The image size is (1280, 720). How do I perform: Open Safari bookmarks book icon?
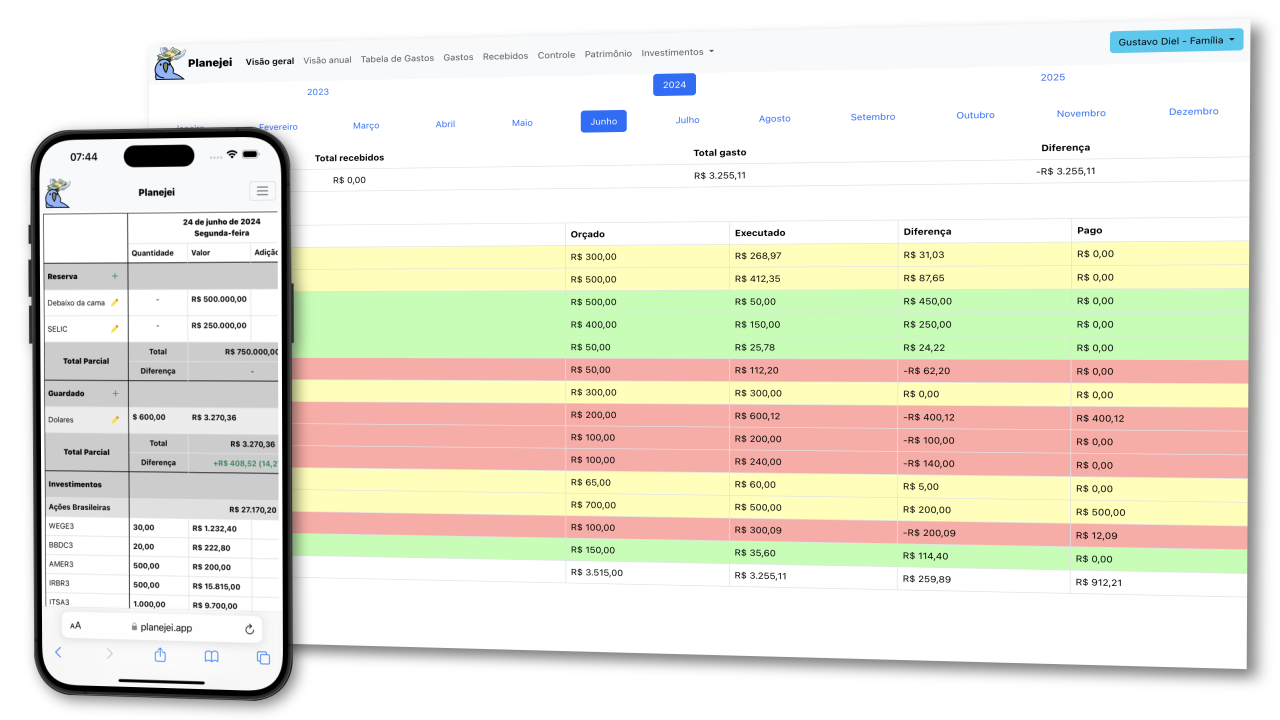pyautogui.click(x=212, y=657)
